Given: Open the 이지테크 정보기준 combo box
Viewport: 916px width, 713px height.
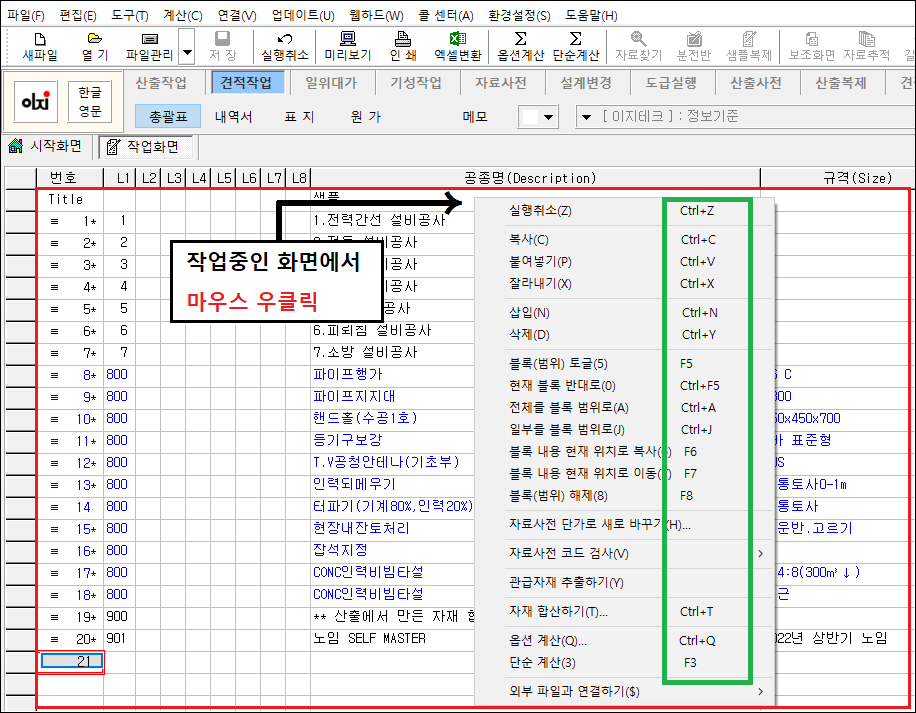Looking at the screenshot, I should (x=745, y=117).
